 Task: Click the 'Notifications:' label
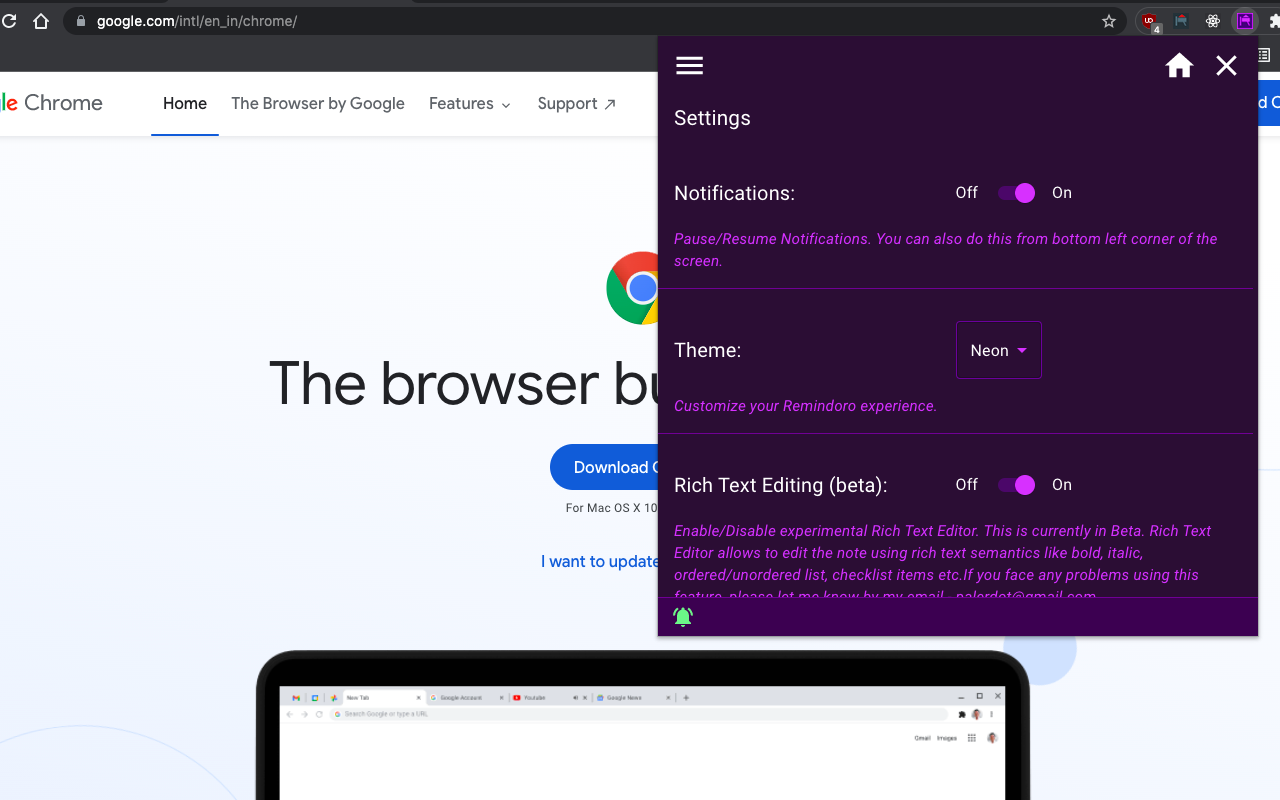pos(734,193)
